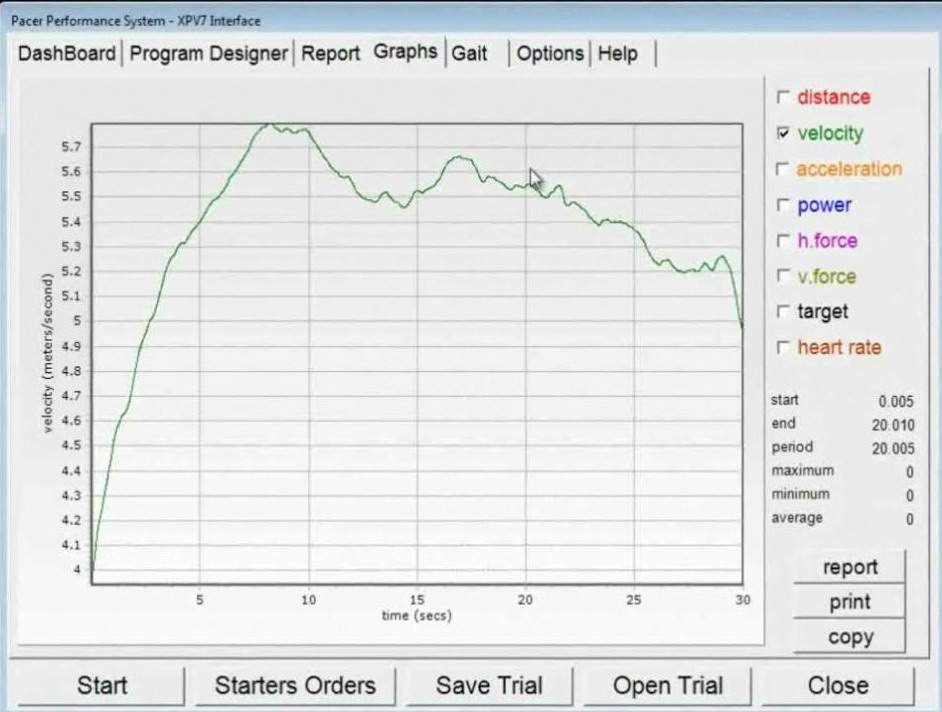Click the 'average' label

[797, 518]
